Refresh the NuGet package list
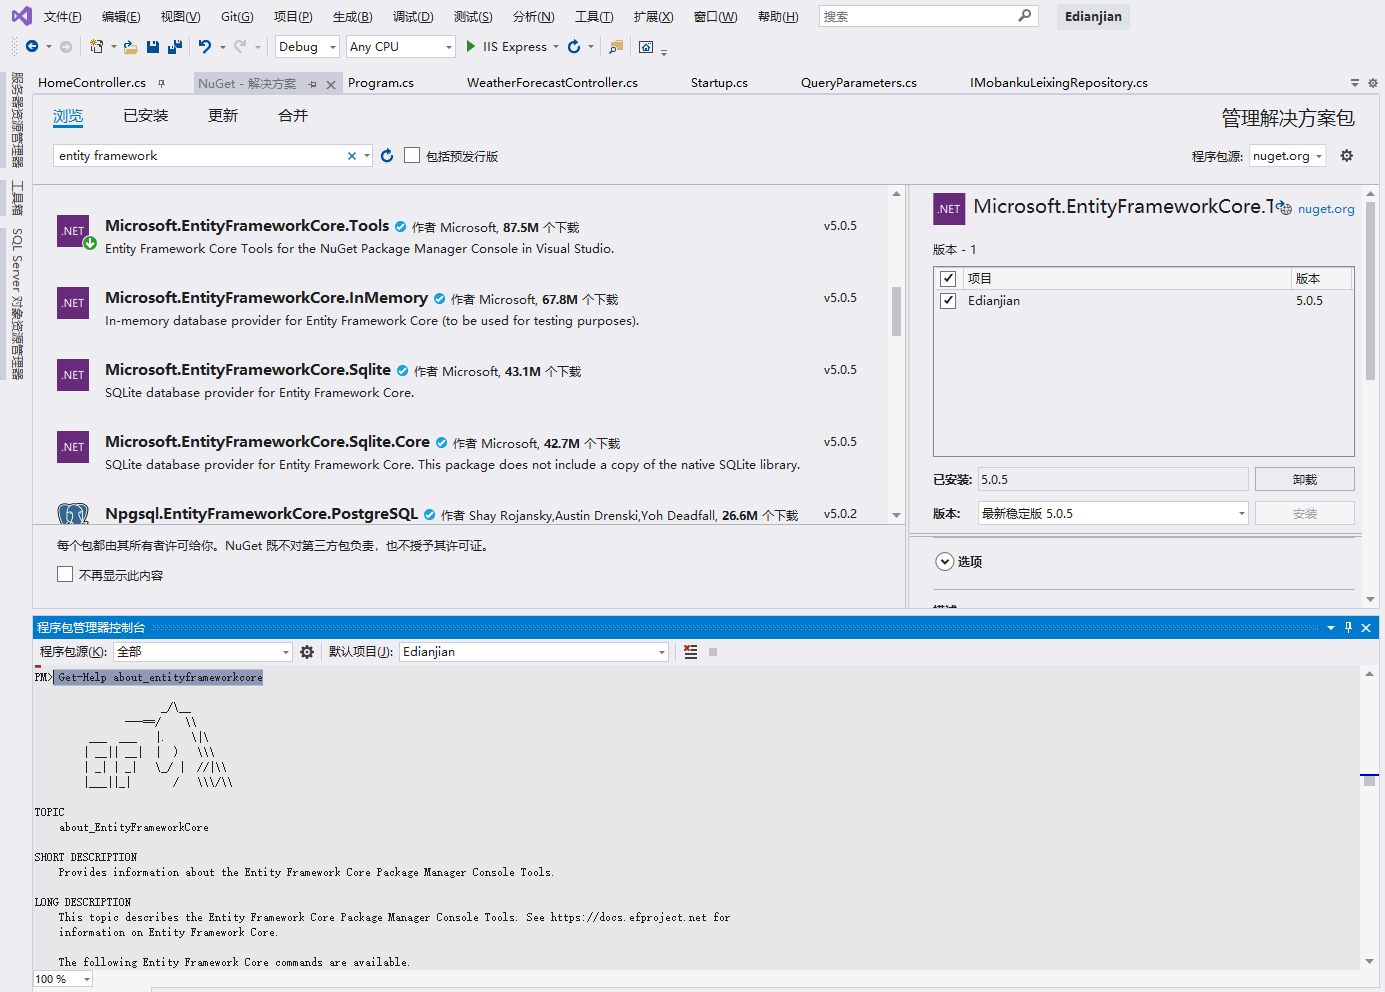Viewport: 1385px width, 992px height. click(x=387, y=156)
